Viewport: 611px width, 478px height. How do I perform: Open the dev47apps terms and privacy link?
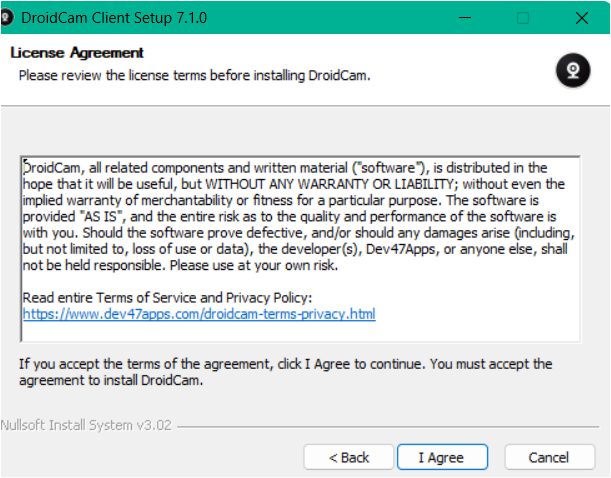[x=199, y=314]
